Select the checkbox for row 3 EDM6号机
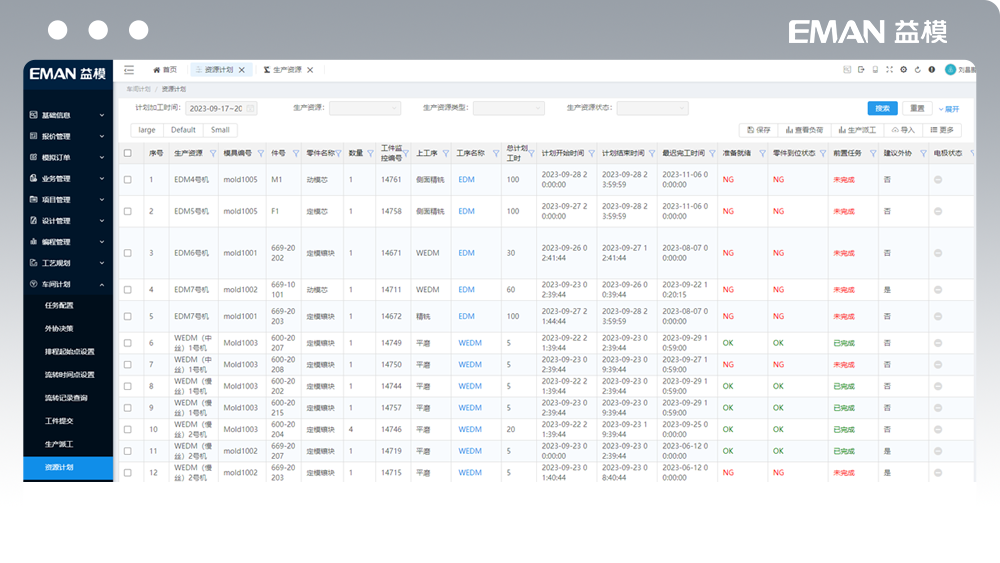Screen dimensions: 1000x563 (127, 253)
